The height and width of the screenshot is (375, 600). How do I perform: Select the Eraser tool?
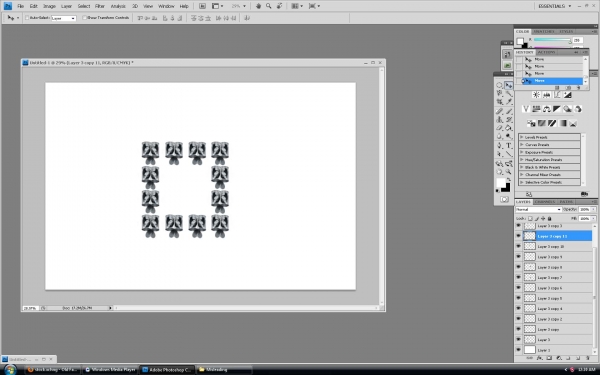(x=500, y=128)
